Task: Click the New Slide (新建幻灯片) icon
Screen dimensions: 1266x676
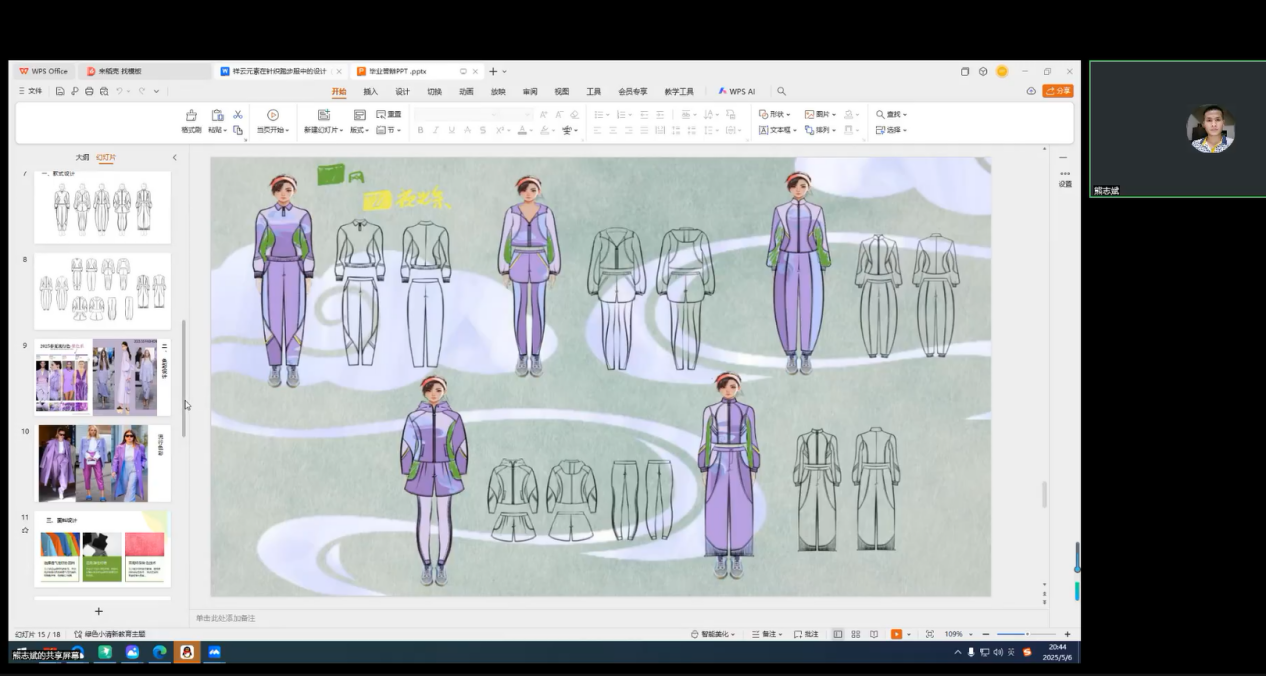Action: pyautogui.click(x=323, y=115)
